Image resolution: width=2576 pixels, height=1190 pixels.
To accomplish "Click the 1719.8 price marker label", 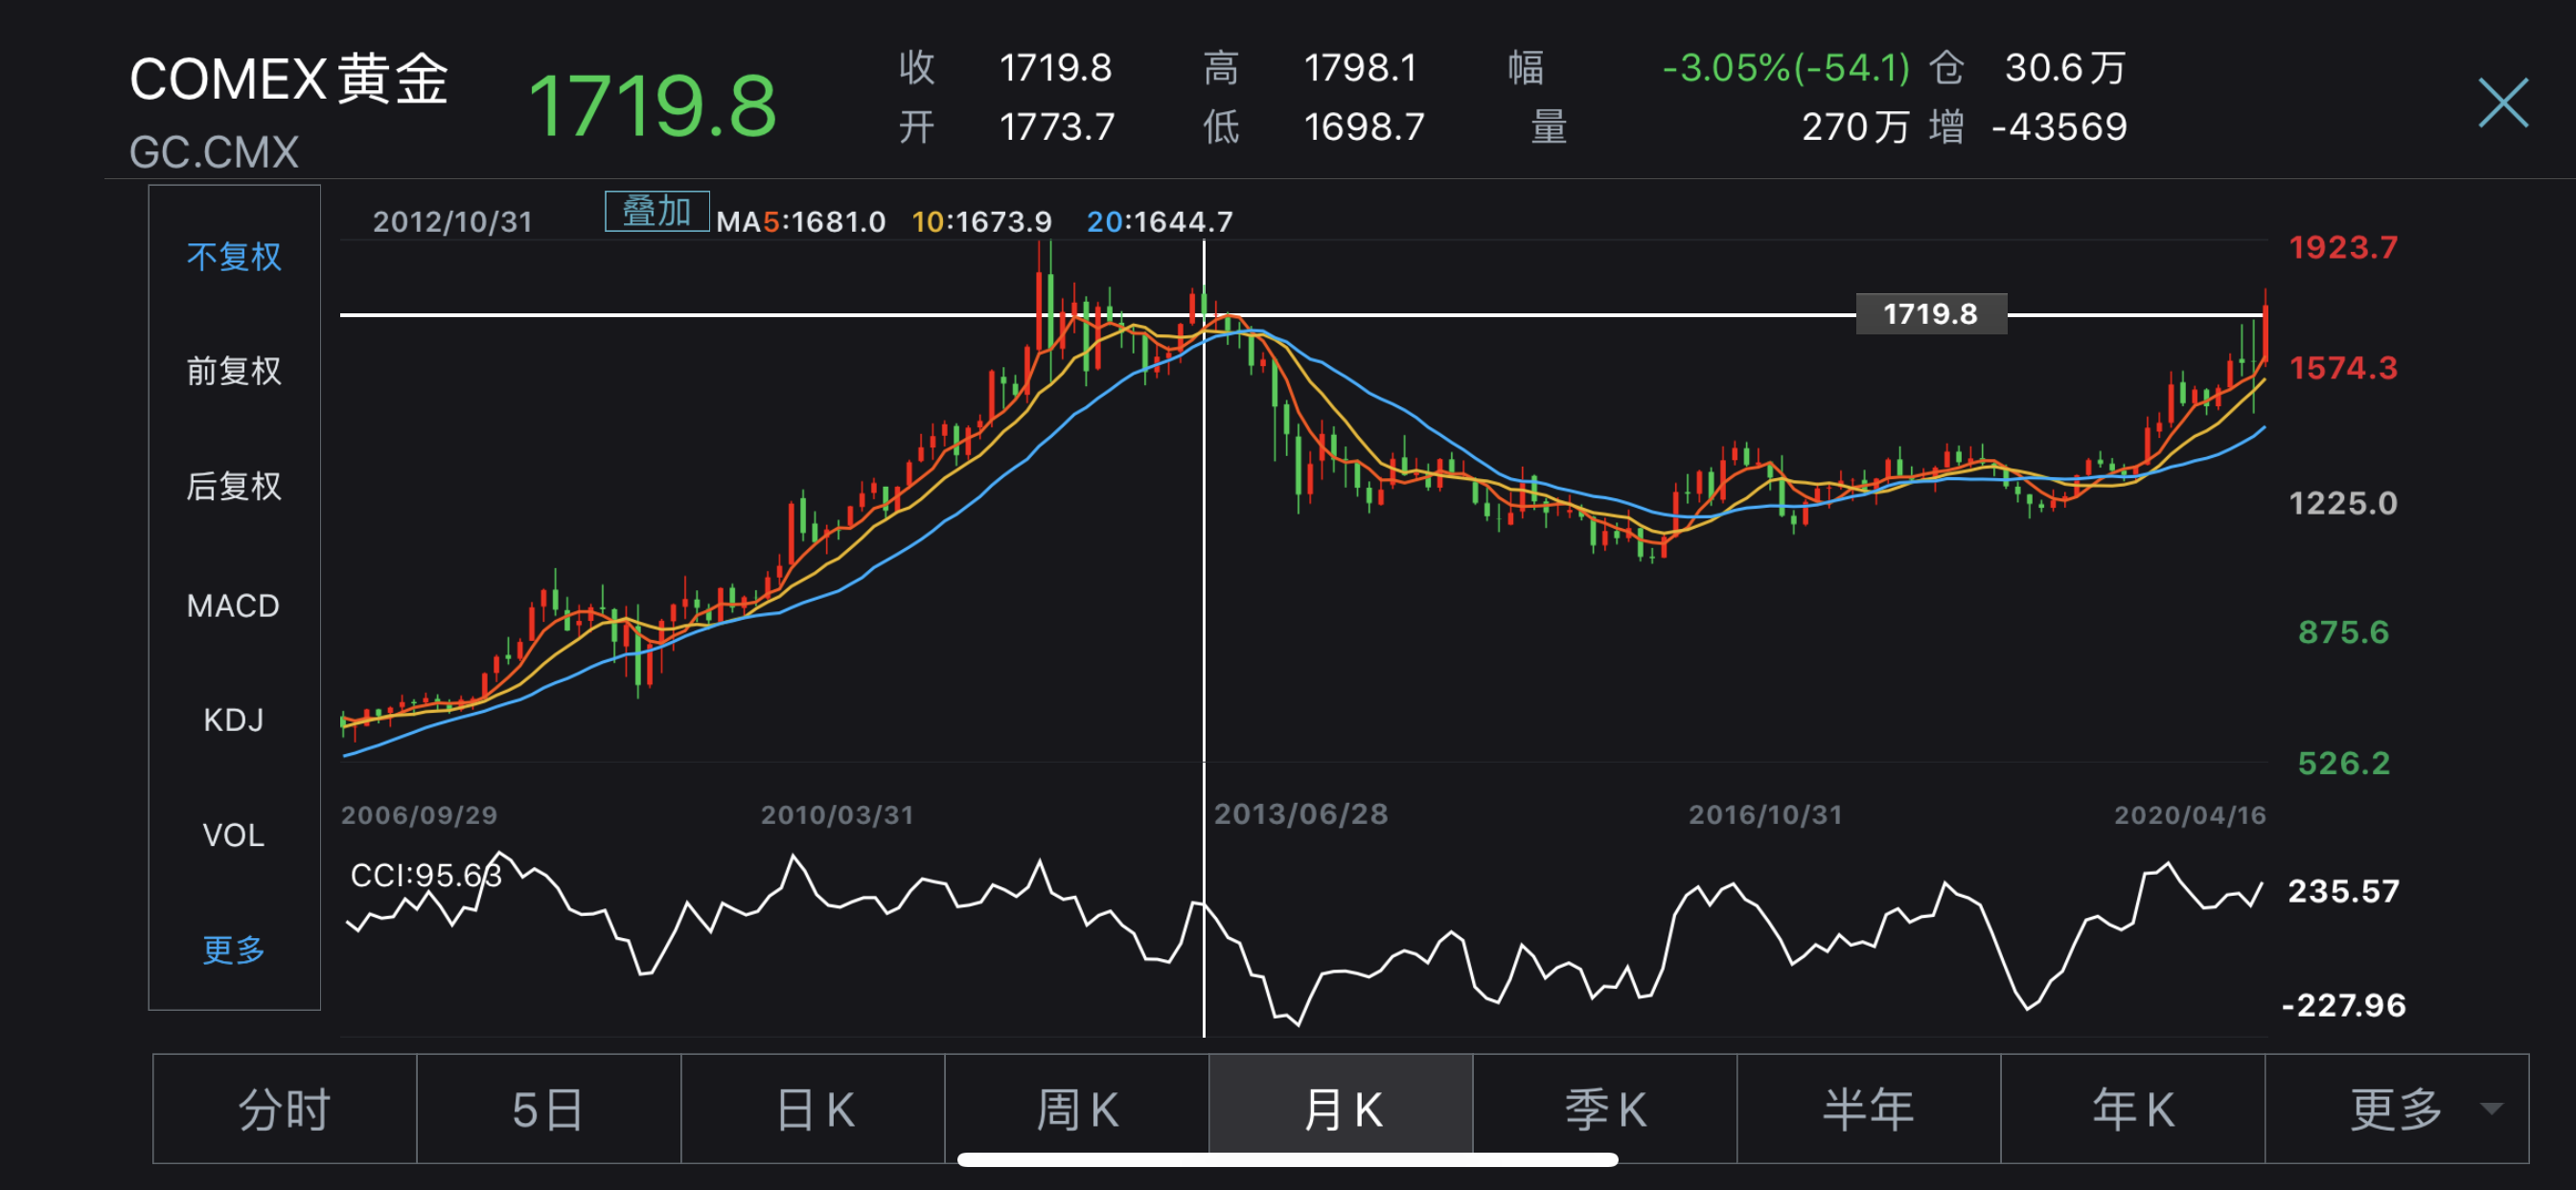I will pyautogui.click(x=1931, y=314).
